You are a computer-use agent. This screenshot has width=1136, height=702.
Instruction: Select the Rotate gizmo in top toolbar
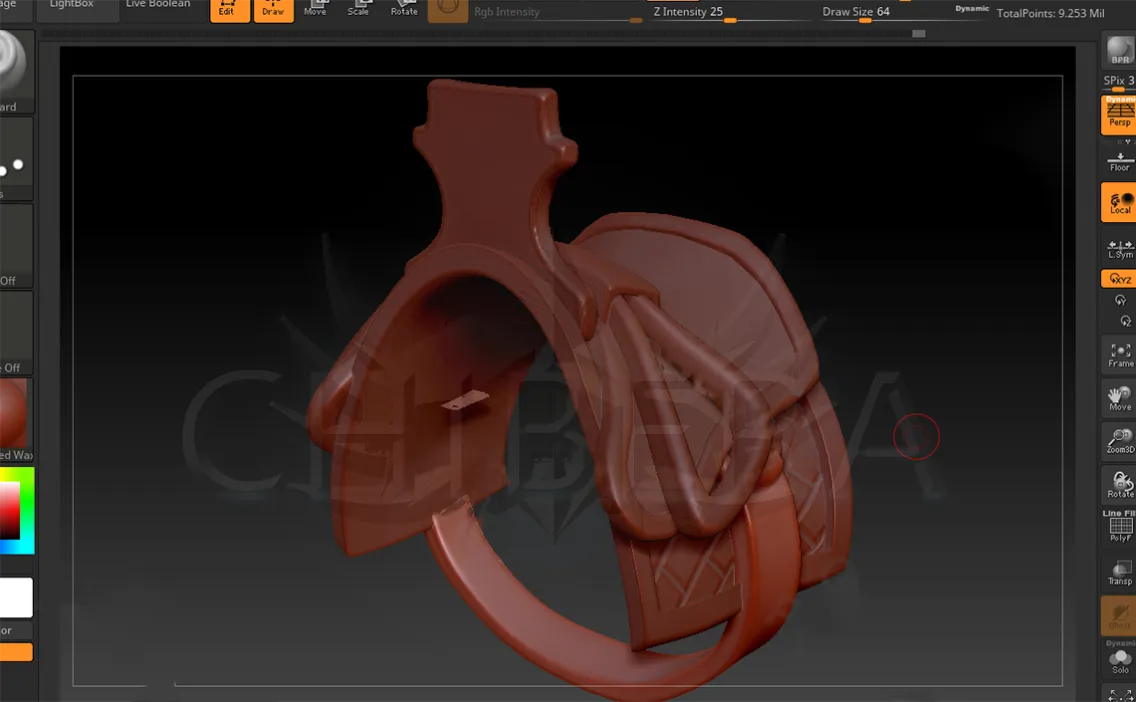tap(404, 9)
